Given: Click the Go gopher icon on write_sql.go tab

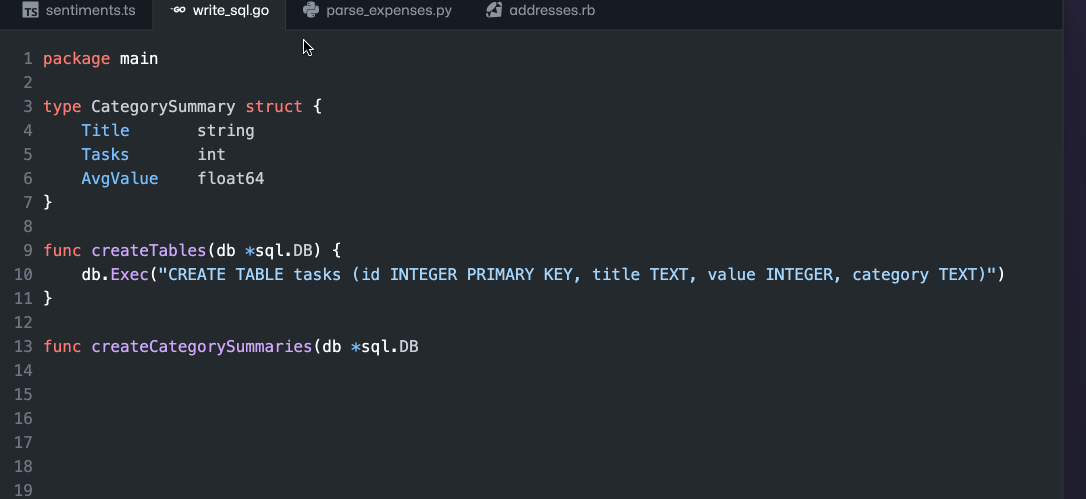Looking at the screenshot, I should coord(178,10).
